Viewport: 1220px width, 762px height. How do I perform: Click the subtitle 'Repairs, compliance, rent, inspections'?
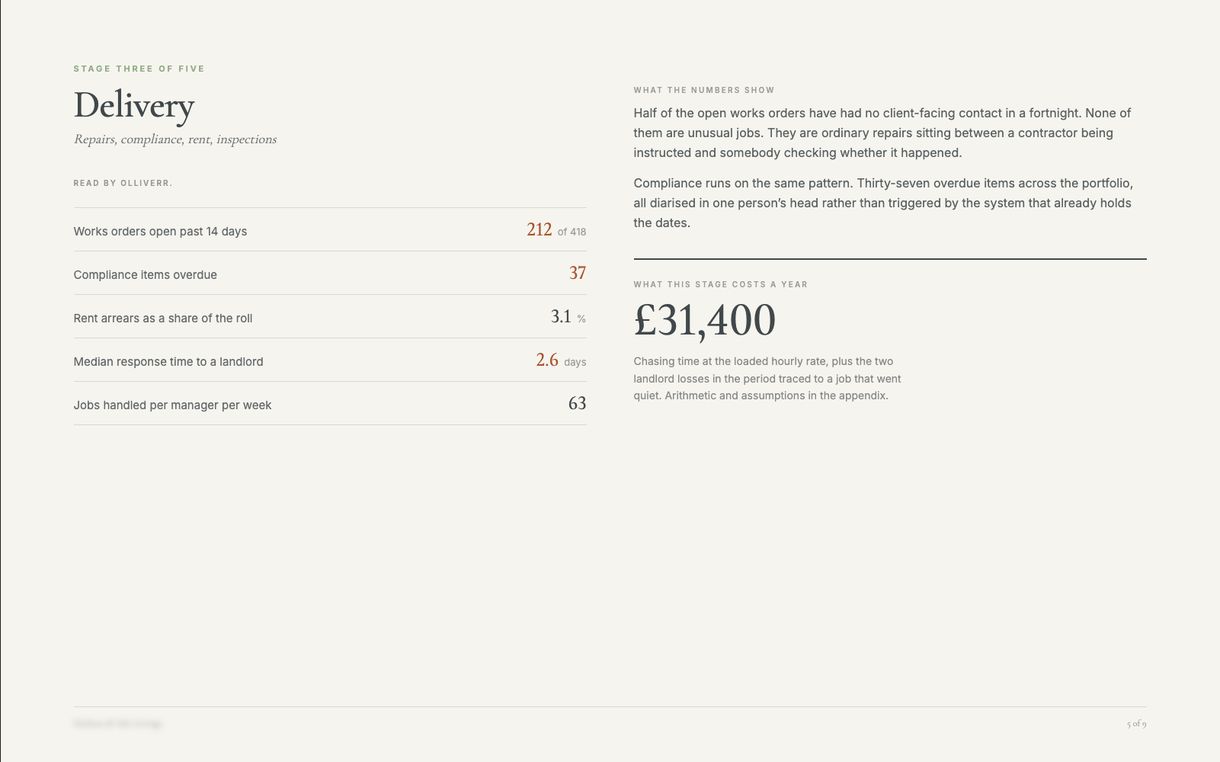pos(175,139)
